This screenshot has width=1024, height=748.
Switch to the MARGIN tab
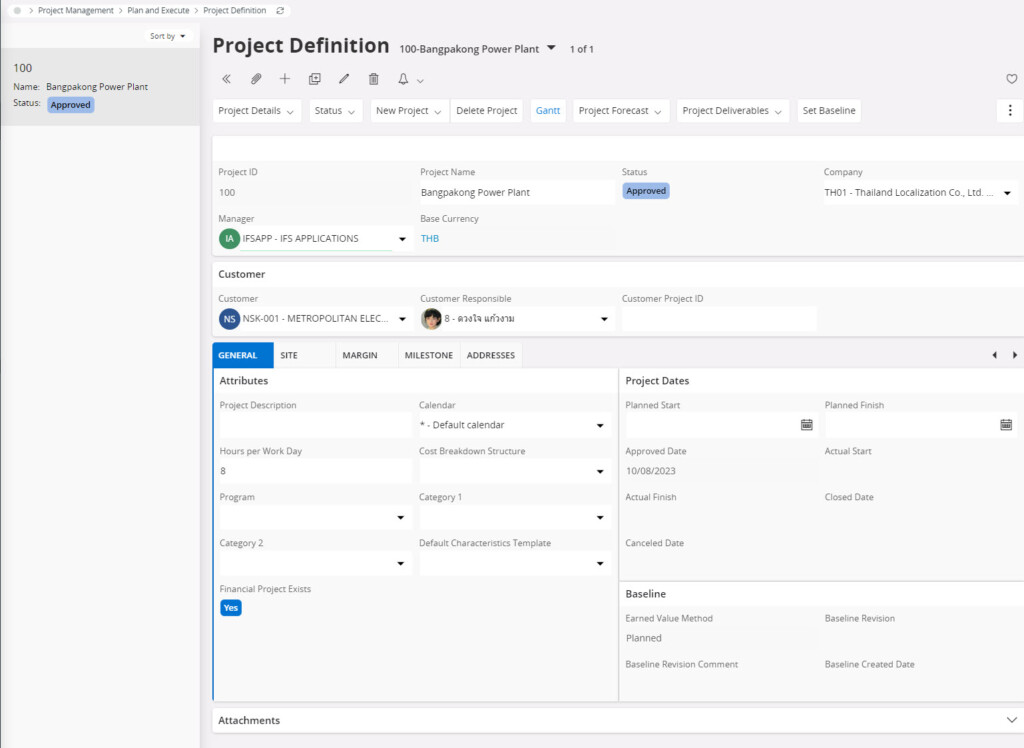tap(360, 355)
